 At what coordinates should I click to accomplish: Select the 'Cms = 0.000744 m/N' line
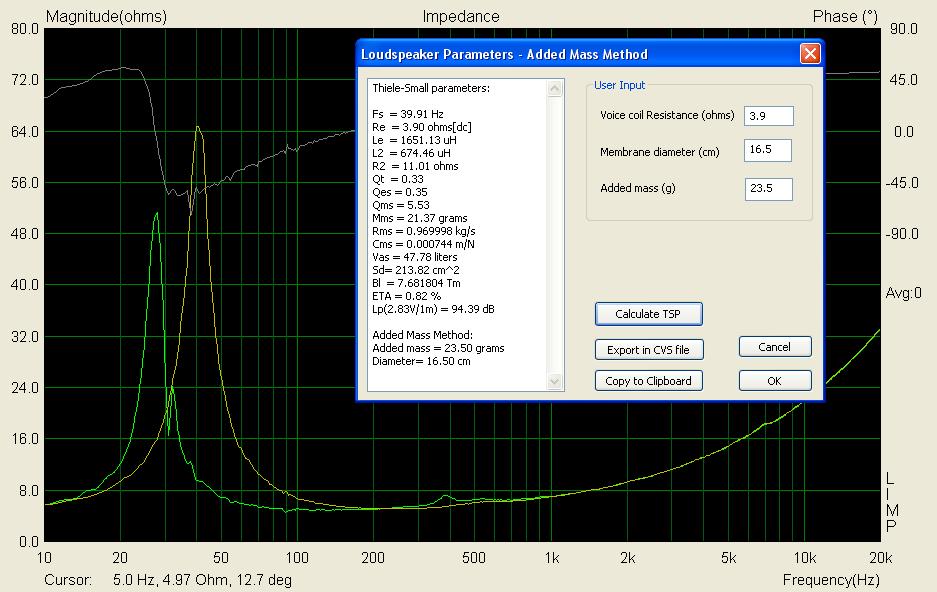coord(423,244)
